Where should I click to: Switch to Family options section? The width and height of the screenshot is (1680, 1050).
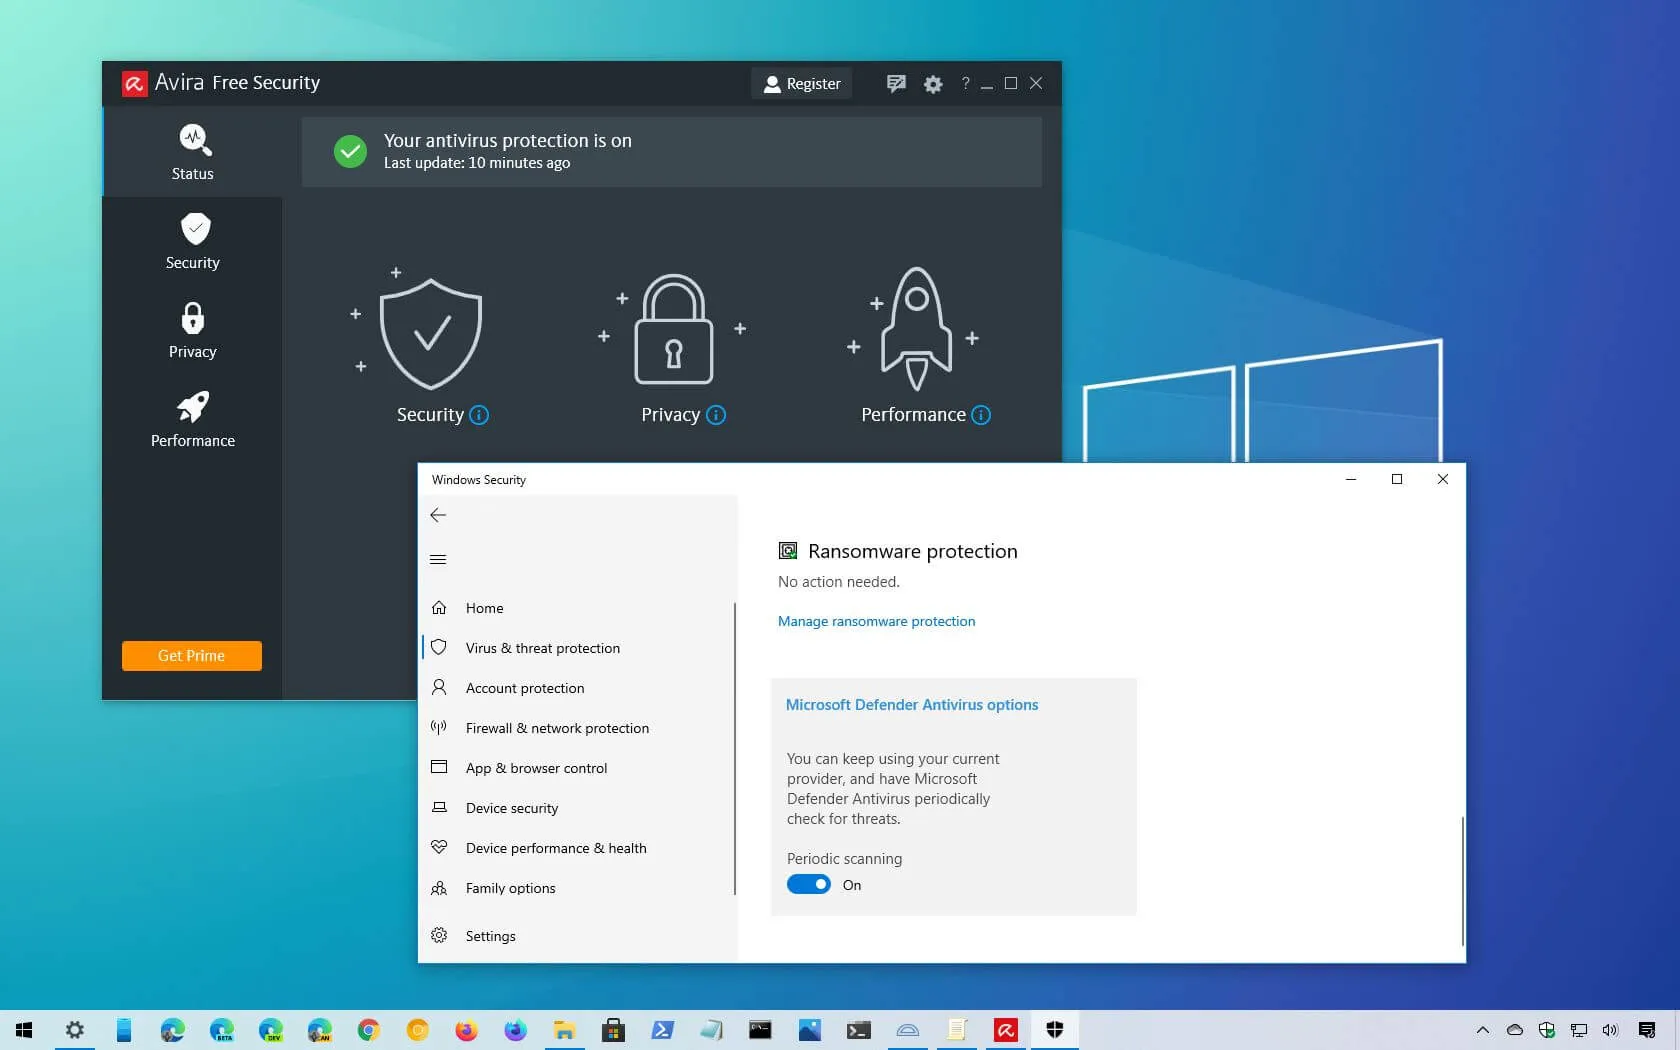click(x=510, y=888)
